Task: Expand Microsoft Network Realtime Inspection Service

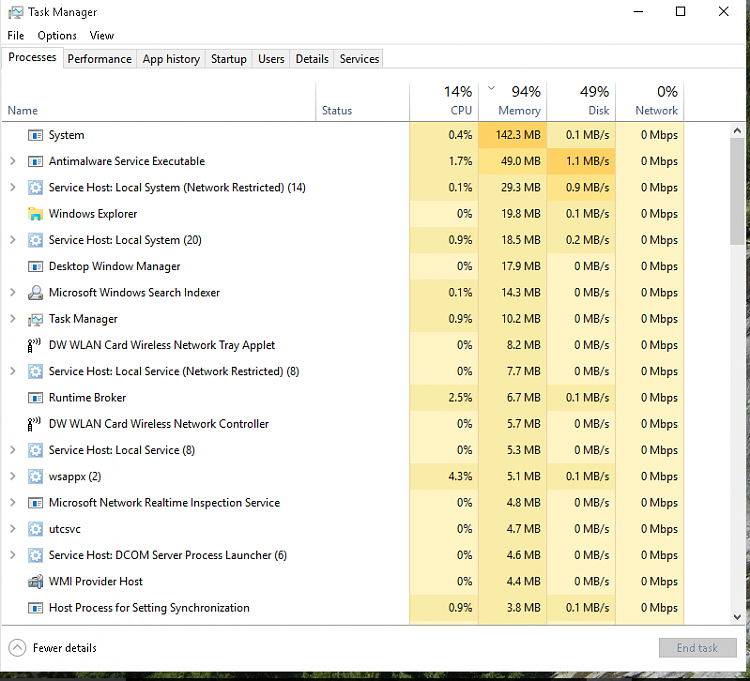Action: pyautogui.click(x=13, y=503)
